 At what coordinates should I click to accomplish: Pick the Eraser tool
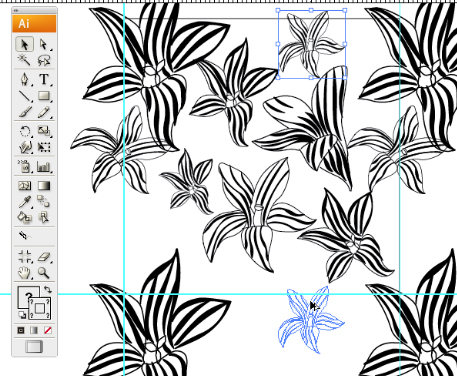coord(44,257)
